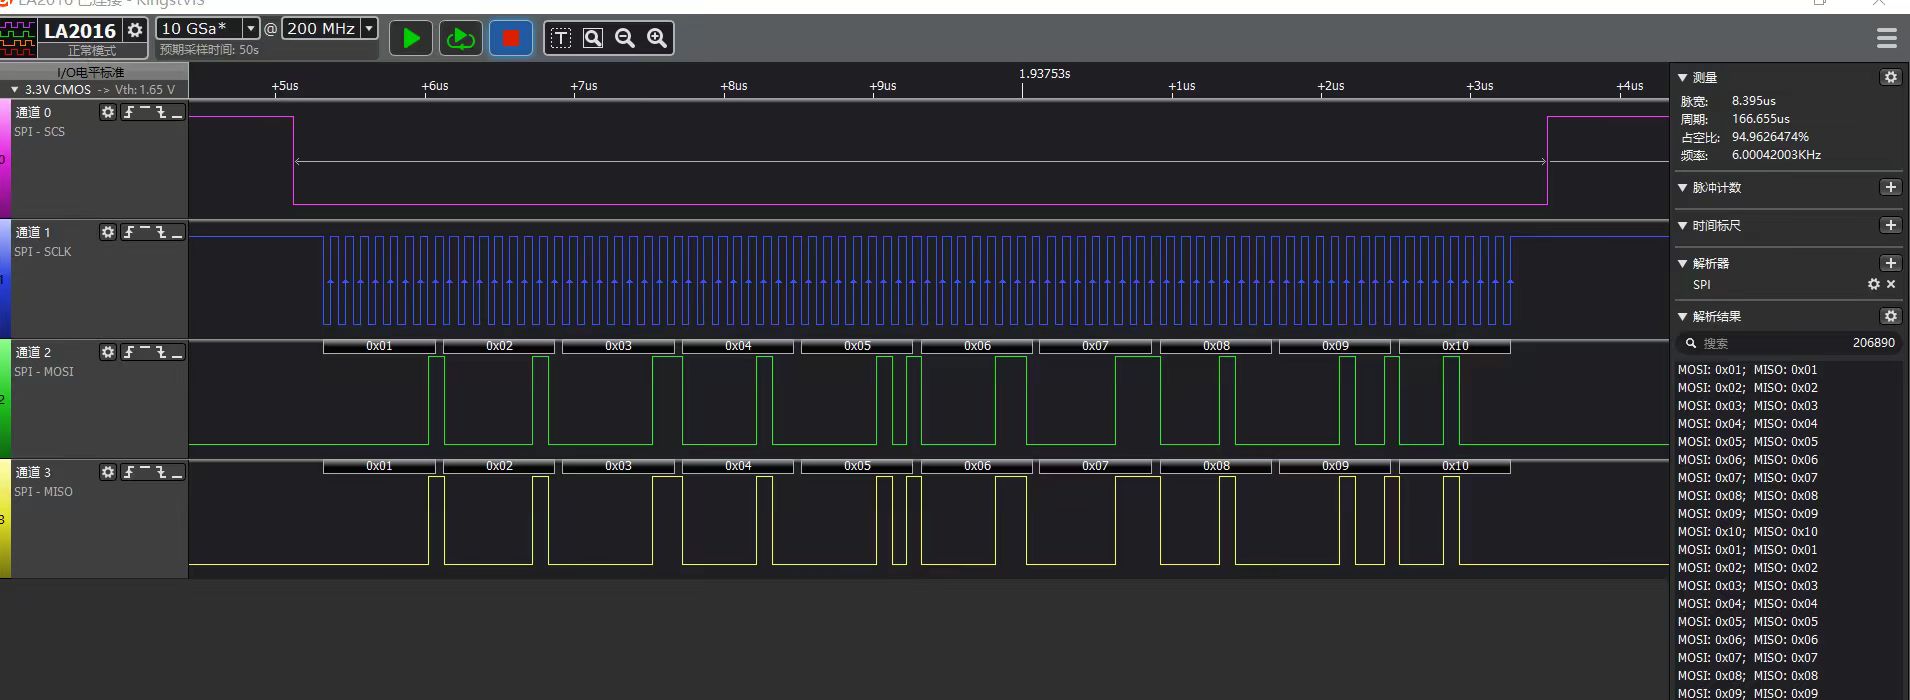Open the LA2016 device settings gear

pyautogui.click(x=135, y=30)
